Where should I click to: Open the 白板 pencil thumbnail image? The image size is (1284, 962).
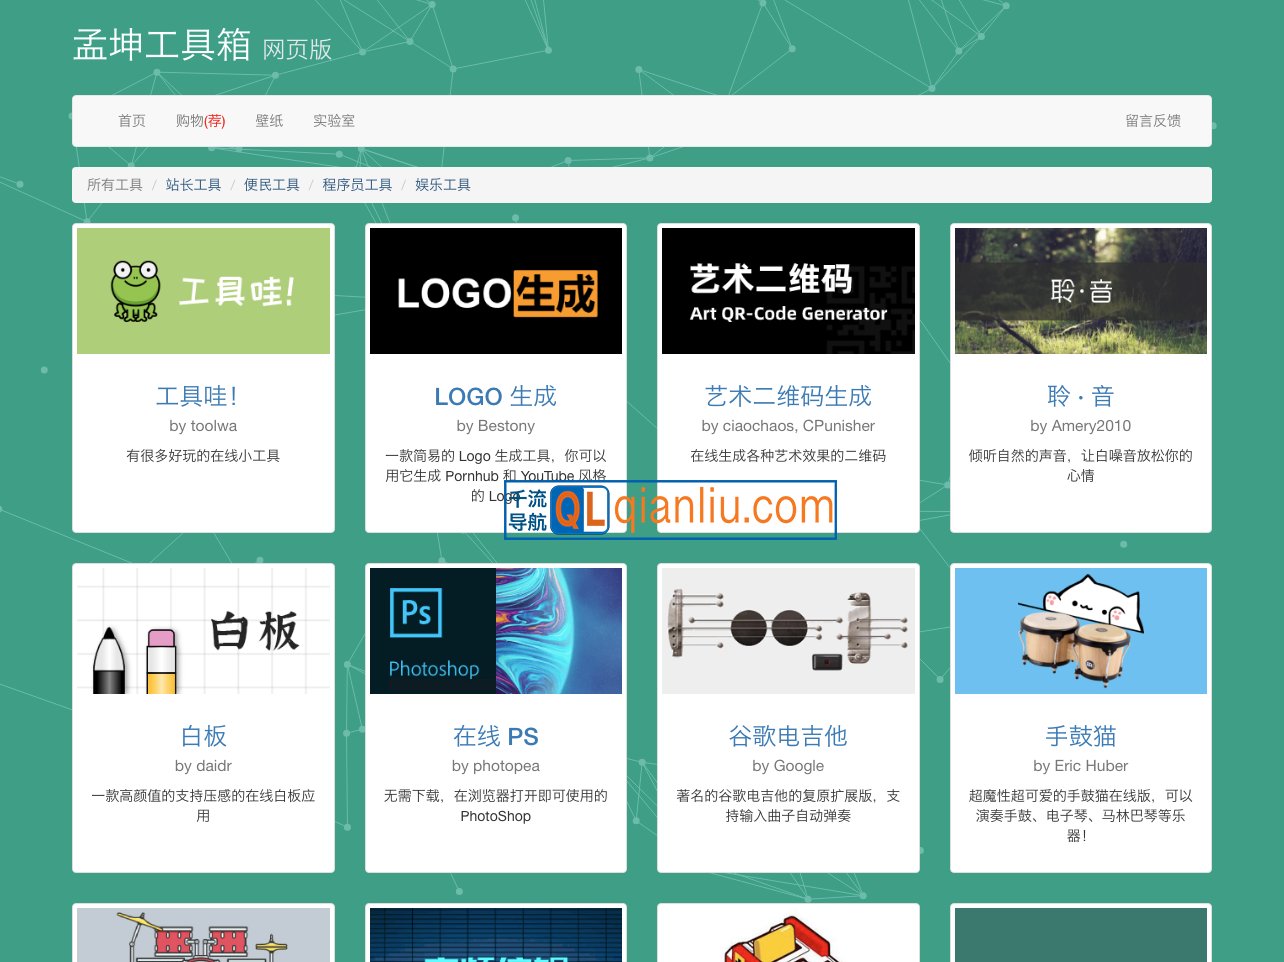pos(203,630)
